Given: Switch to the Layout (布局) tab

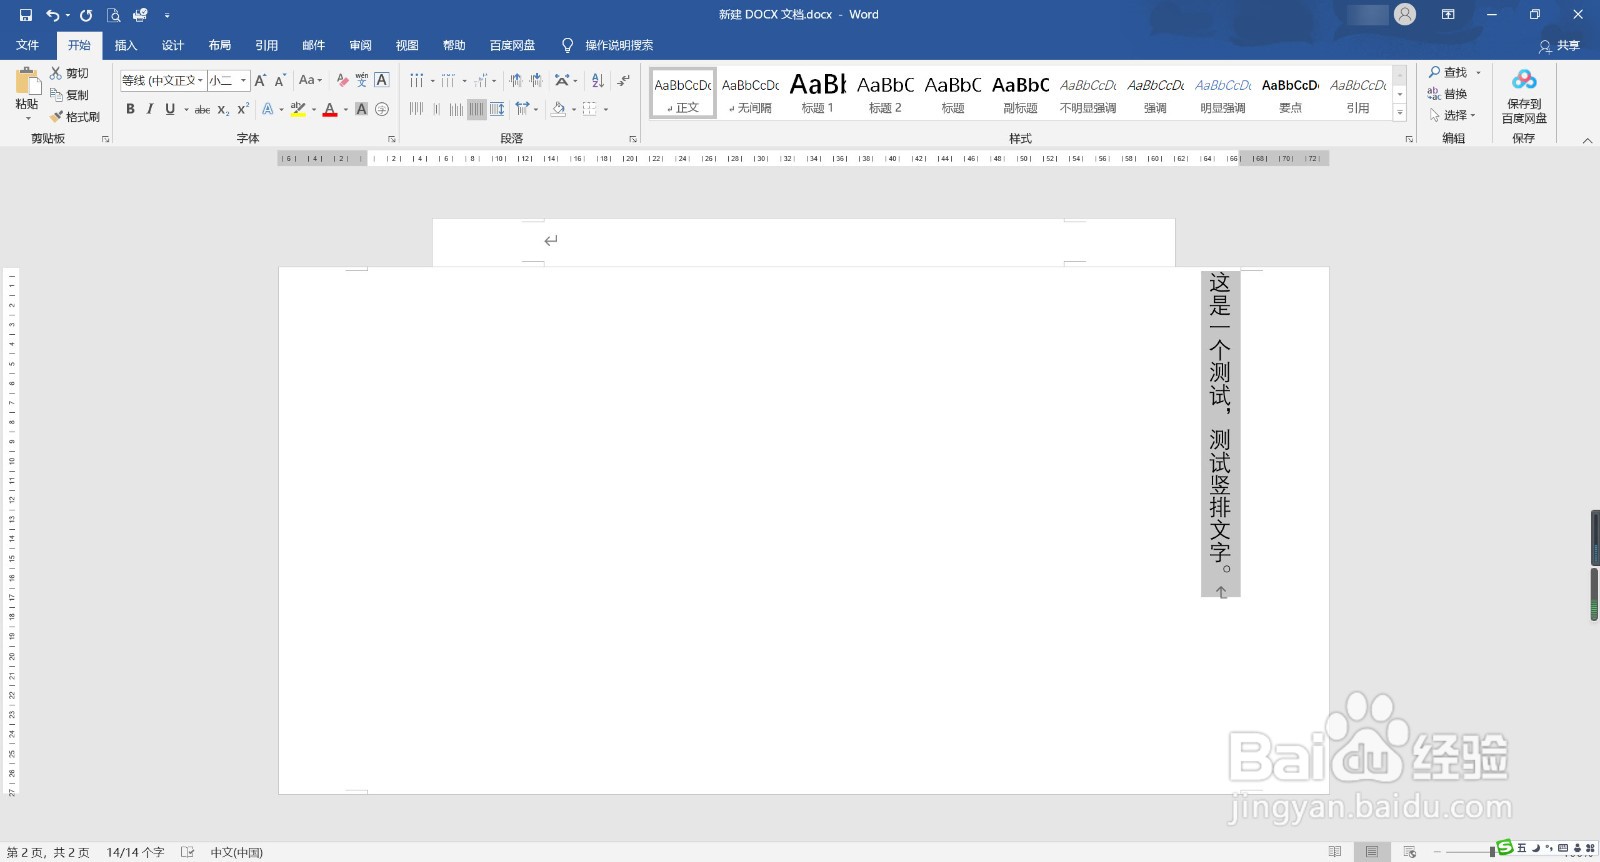Looking at the screenshot, I should pos(220,45).
